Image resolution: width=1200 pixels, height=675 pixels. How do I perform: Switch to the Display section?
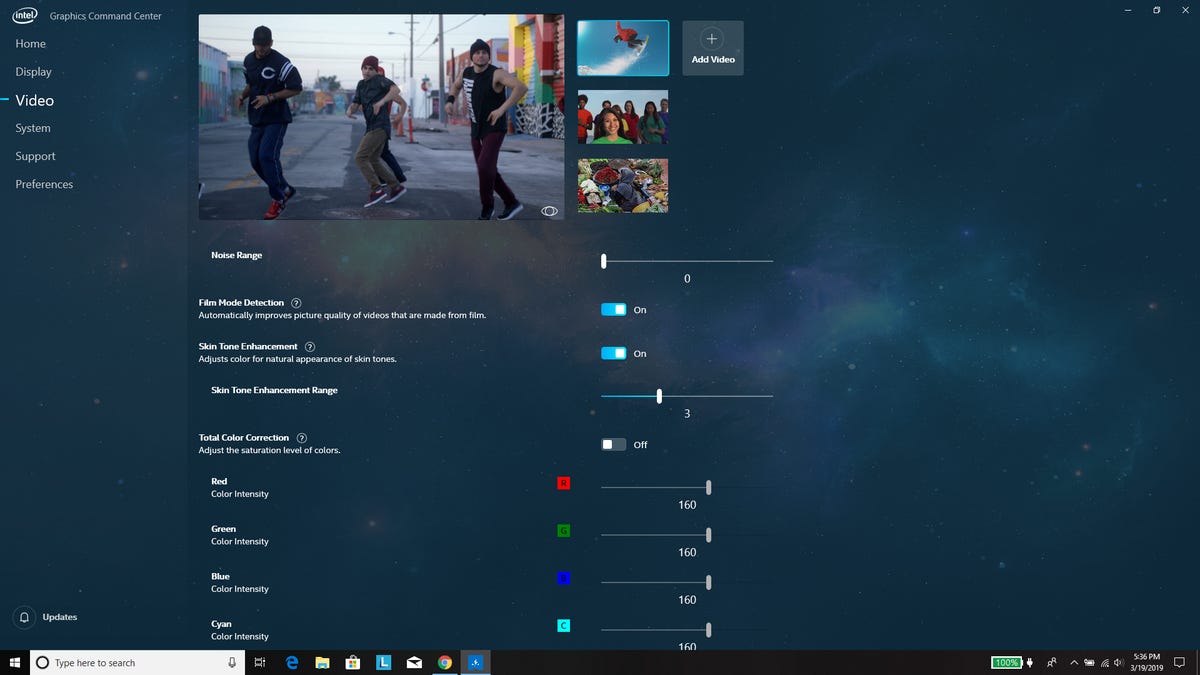pos(33,71)
